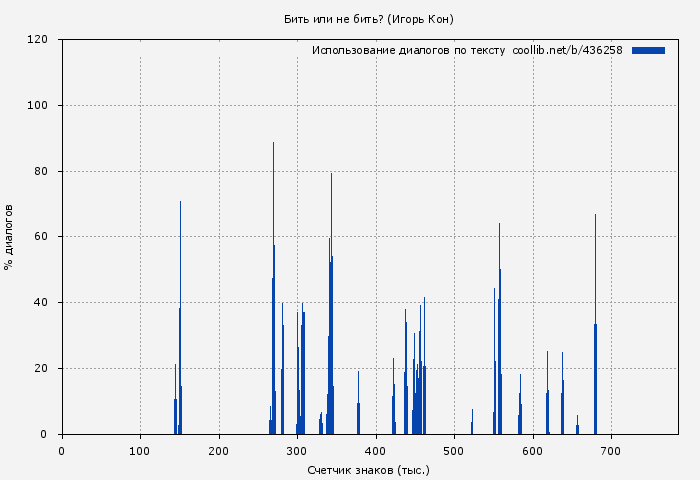The height and width of the screenshot is (480, 700).
Task: Click the y-axis tick label 120
Action: pyautogui.click(x=38, y=40)
